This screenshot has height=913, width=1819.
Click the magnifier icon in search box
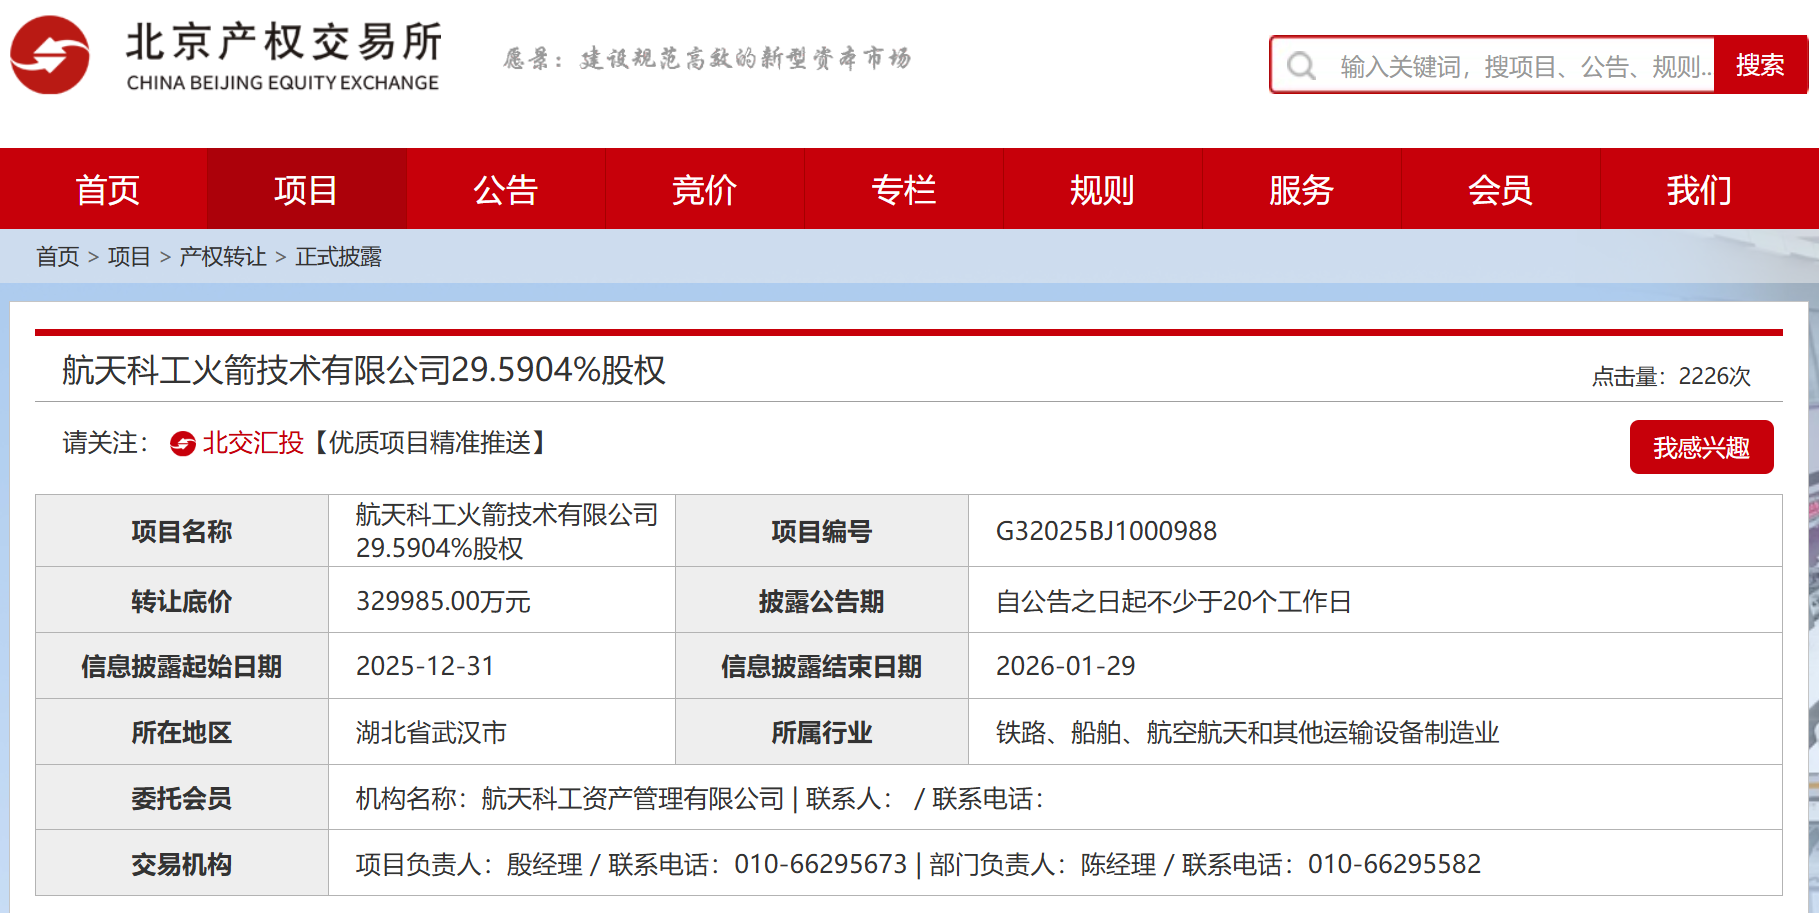[1301, 66]
